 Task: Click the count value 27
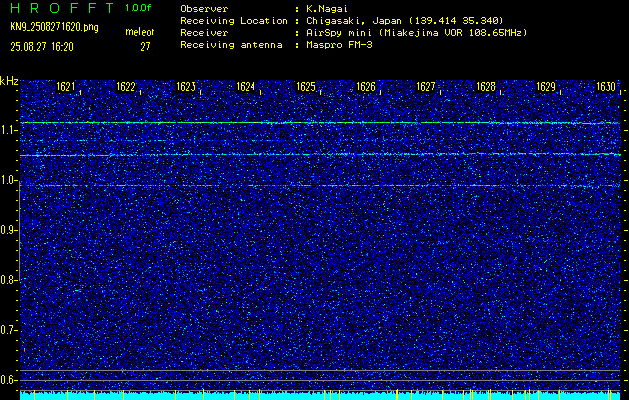pos(145,47)
